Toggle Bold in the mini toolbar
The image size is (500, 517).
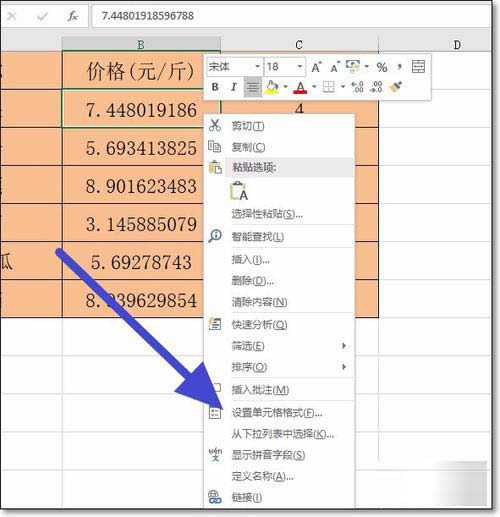point(215,87)
